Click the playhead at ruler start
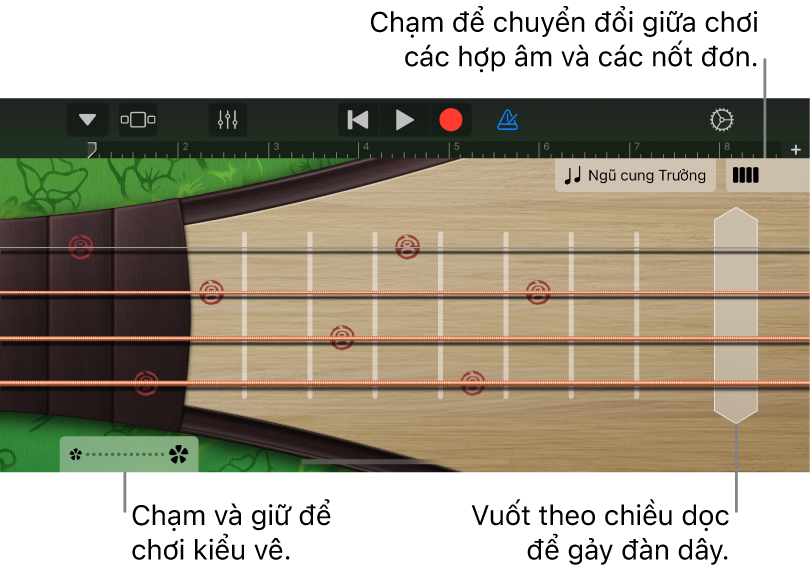The width and height of the screenshot is (811, 577). pyautogui.click(x=92, y=150)
